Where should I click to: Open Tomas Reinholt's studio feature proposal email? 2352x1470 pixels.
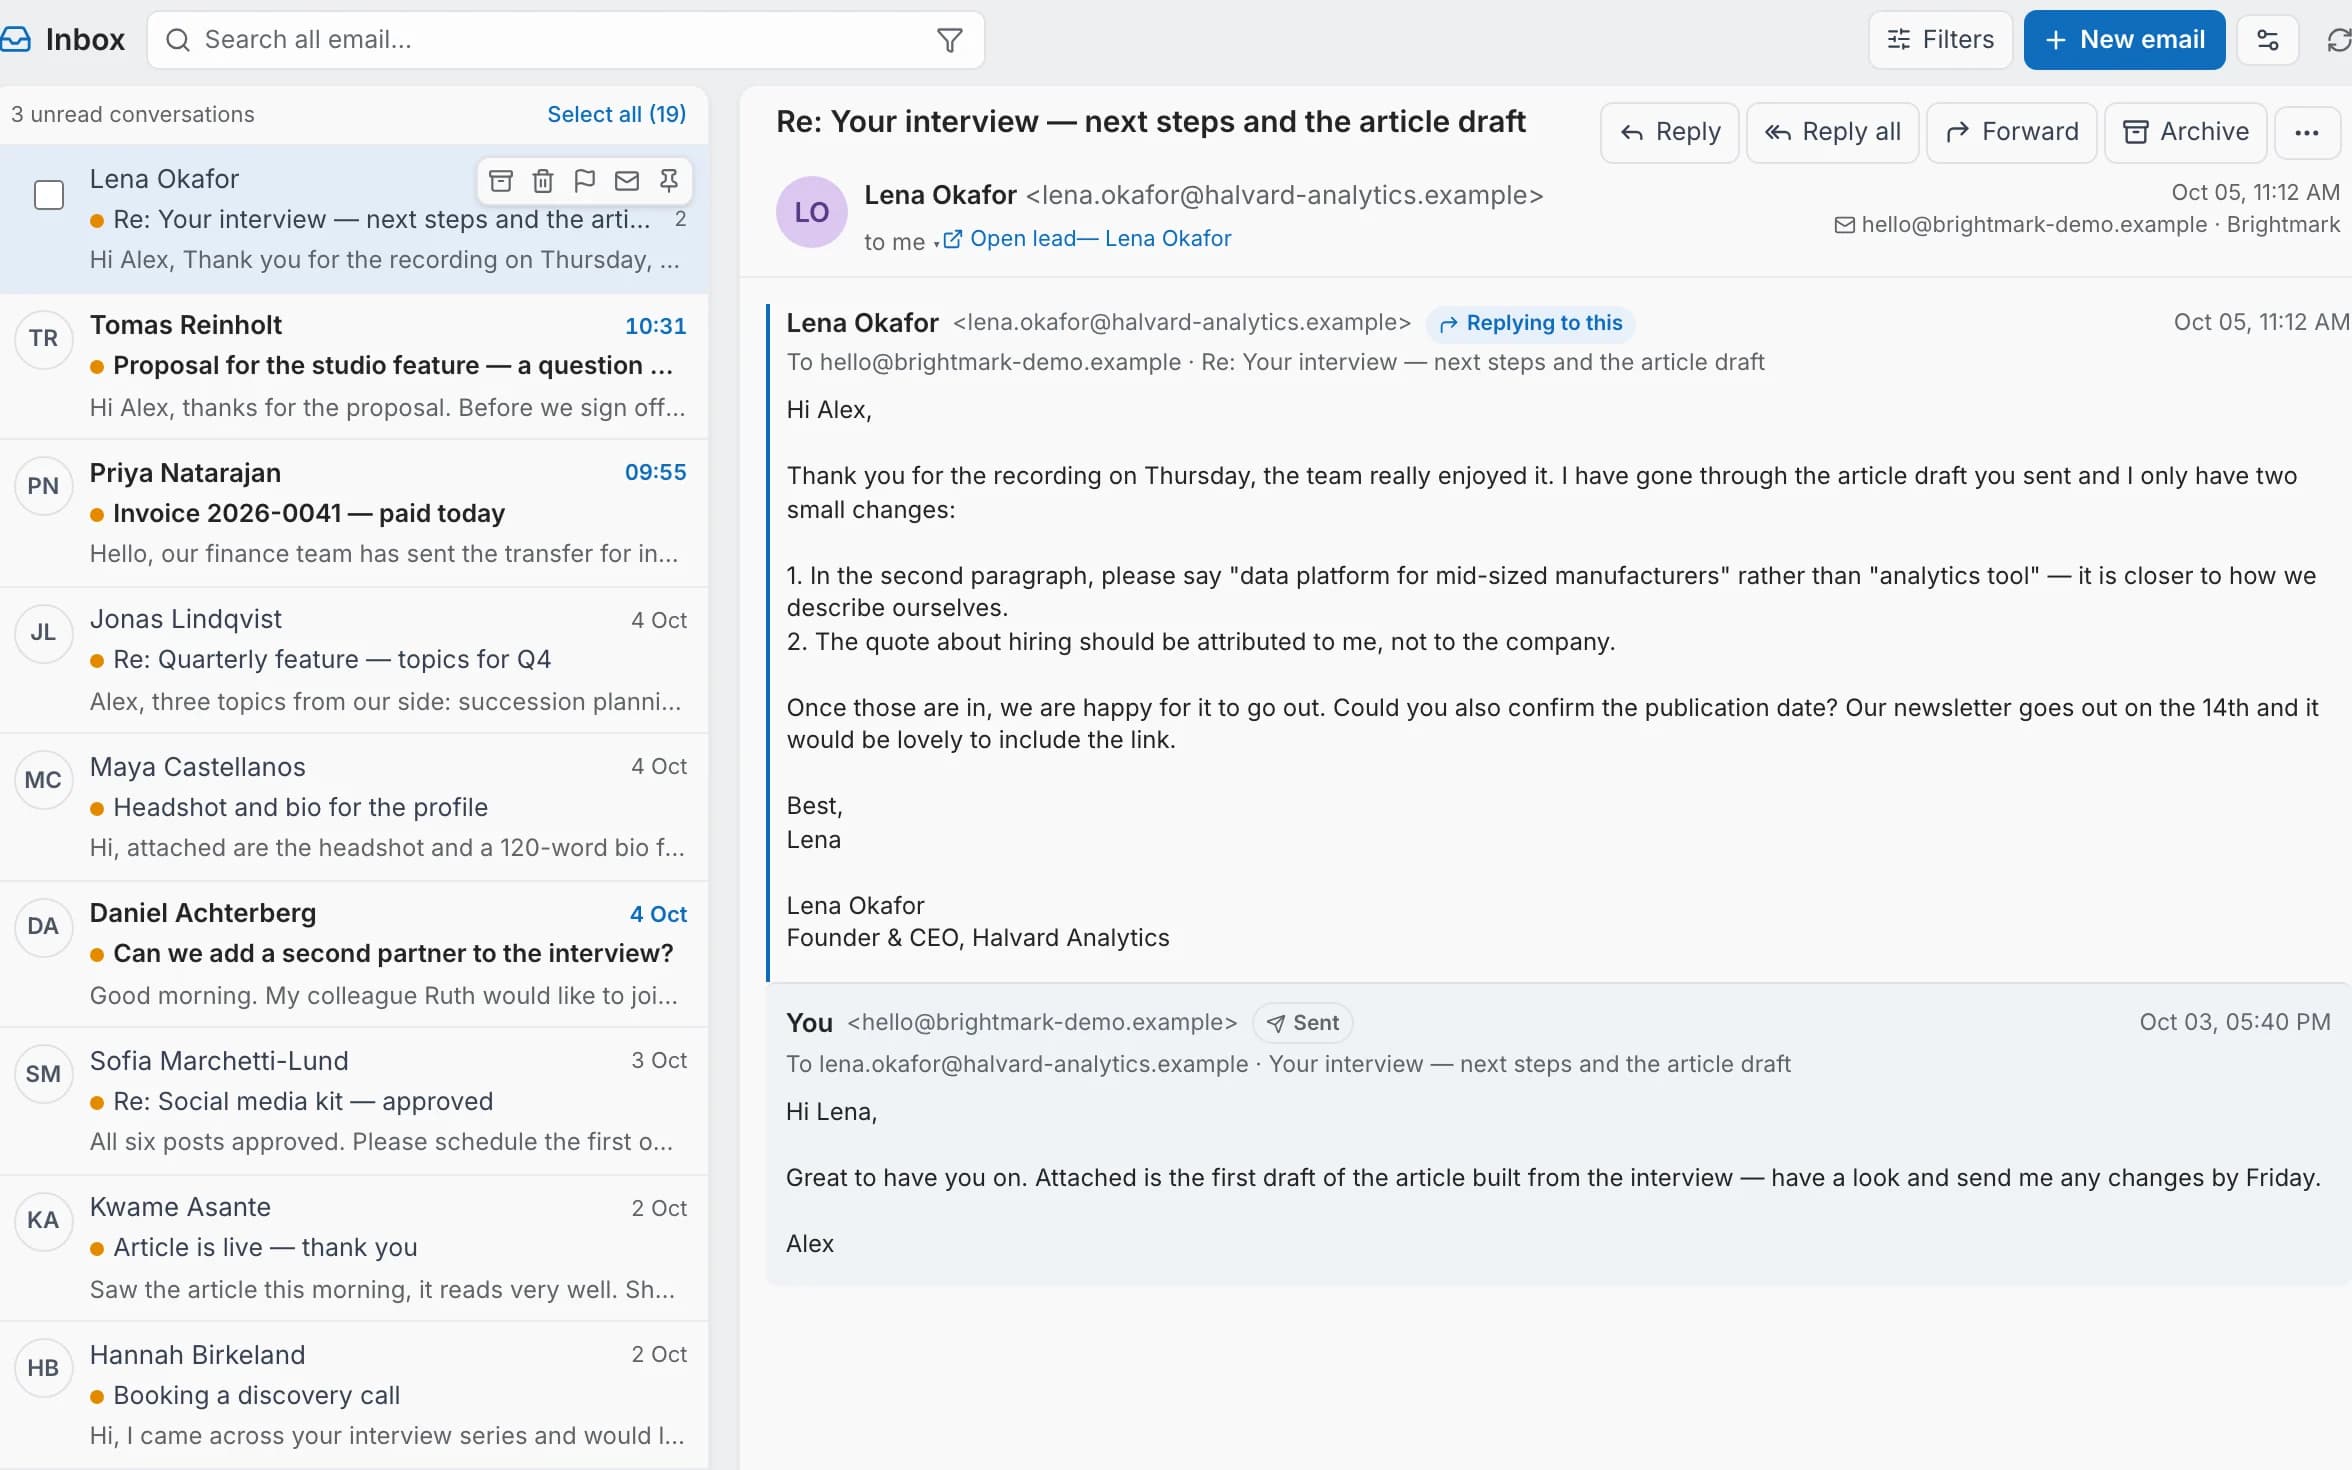[354, 366]
